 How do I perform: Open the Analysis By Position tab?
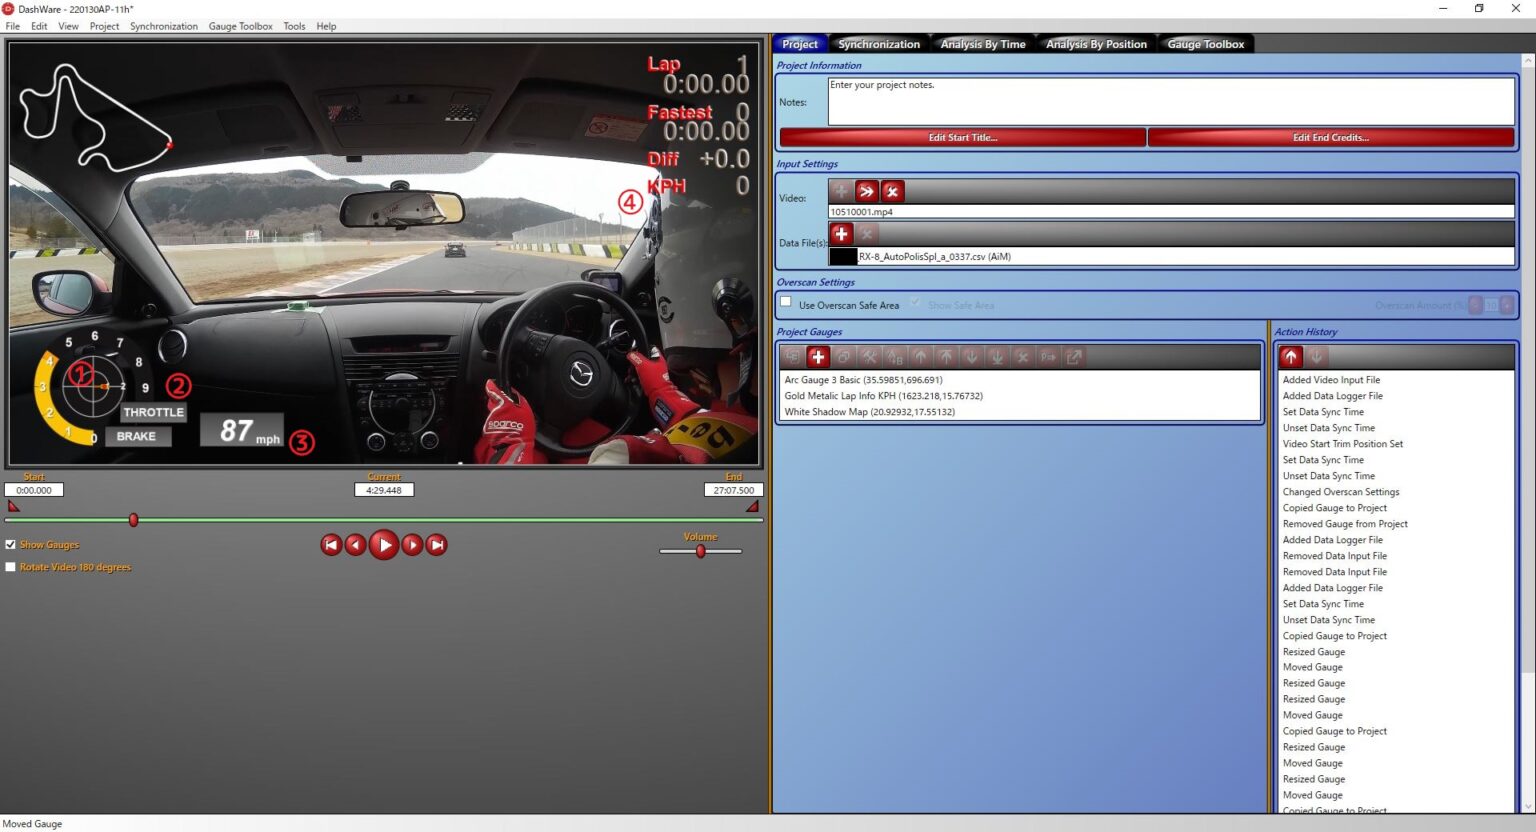(x=1096, y=43)
